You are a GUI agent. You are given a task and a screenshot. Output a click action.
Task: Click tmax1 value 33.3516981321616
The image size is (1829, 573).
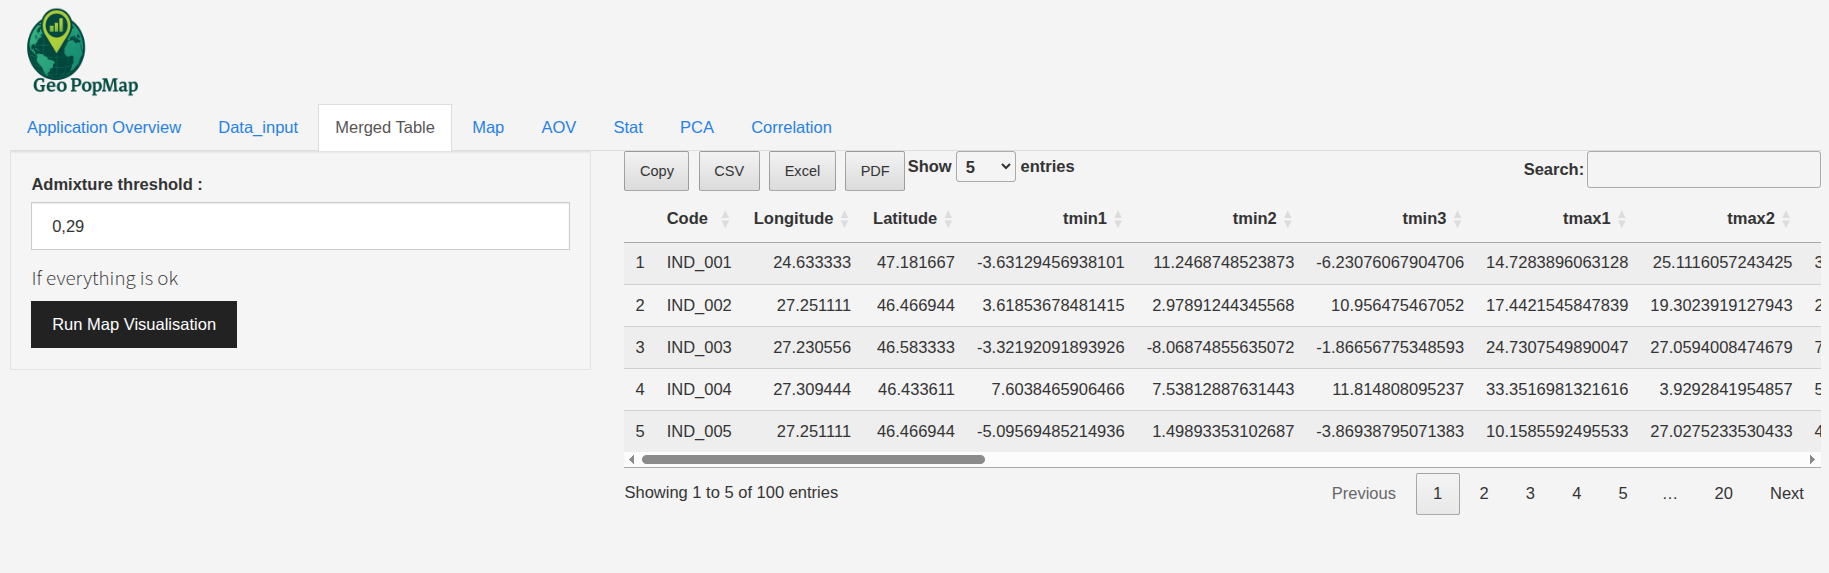point(1557,389)
